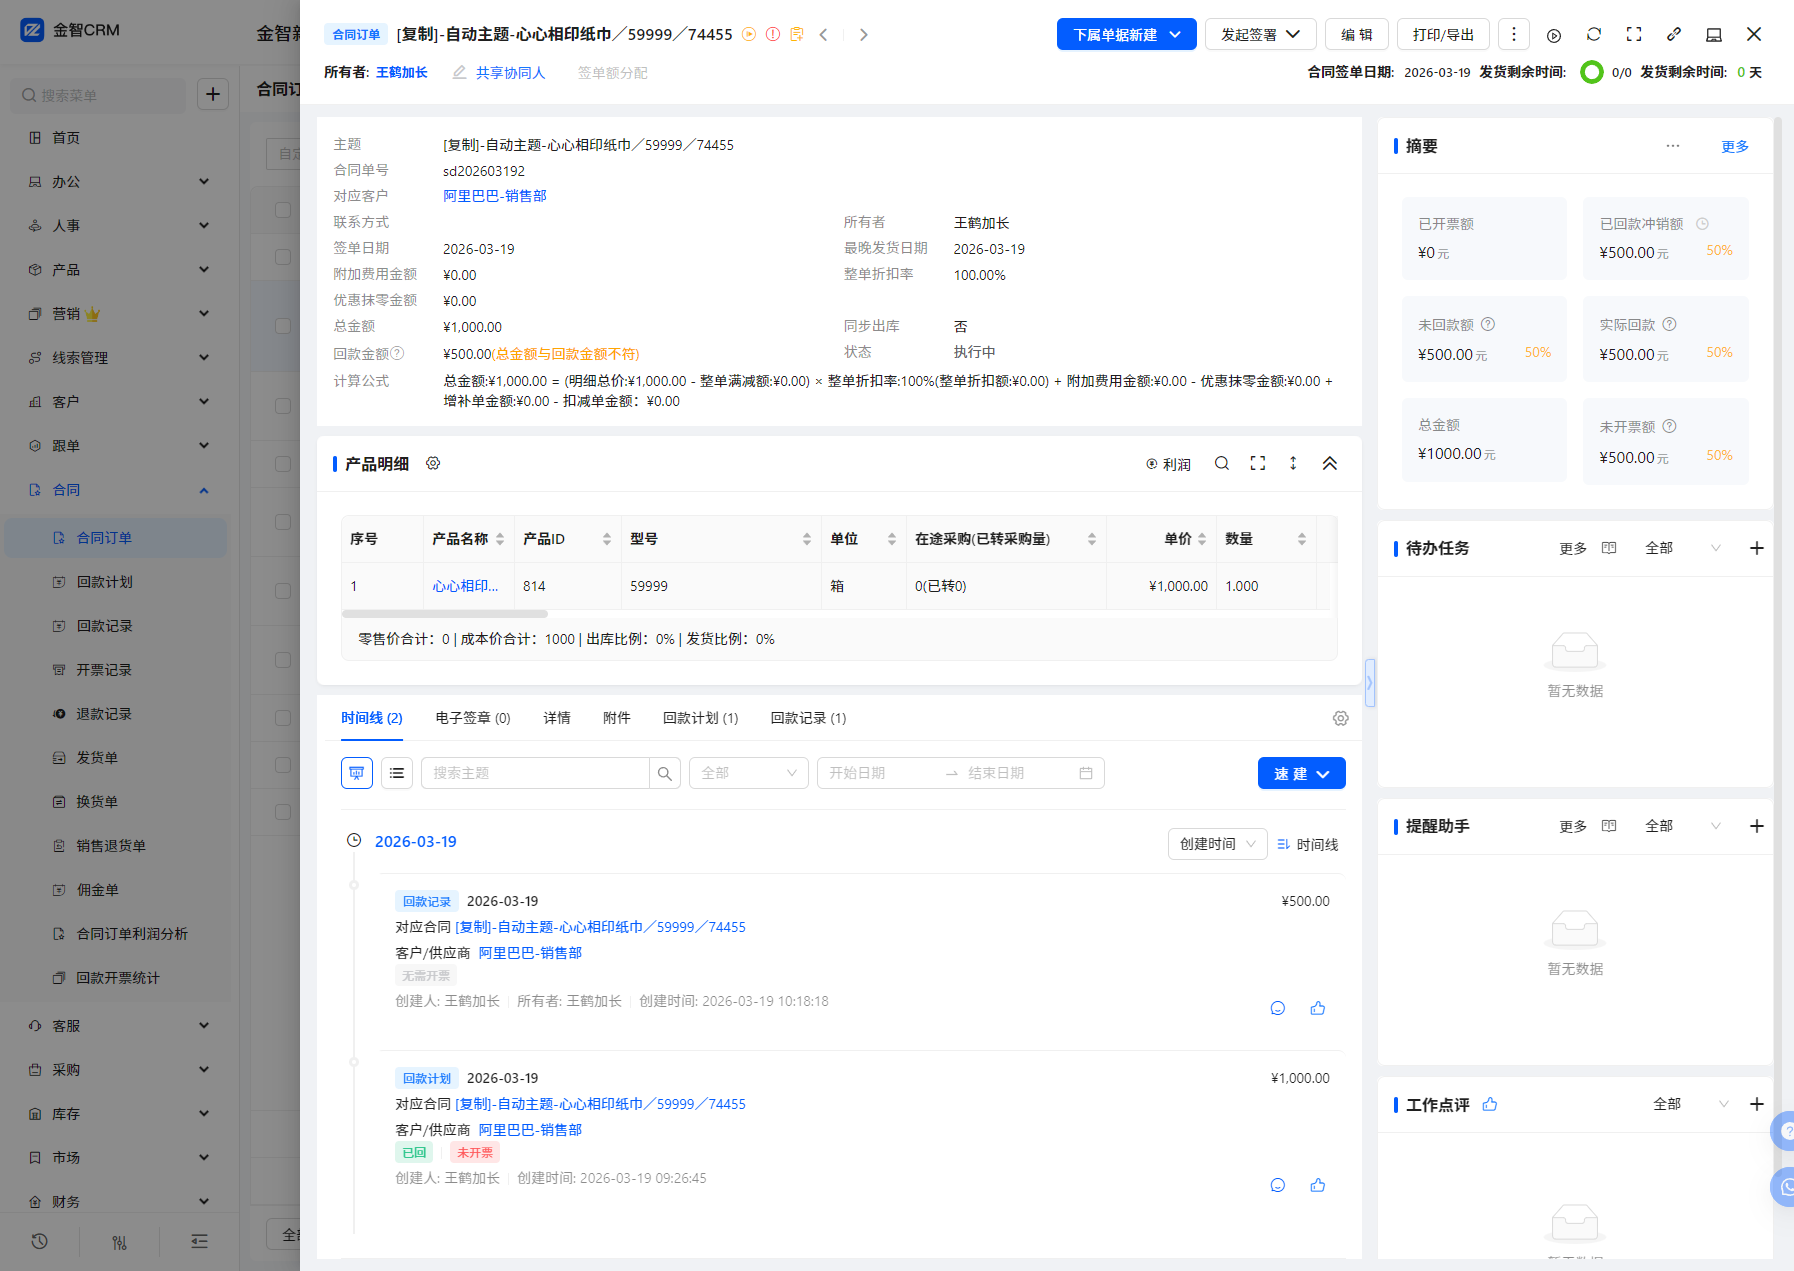
Task: Collapse the product detail section
Action: [x=1330, y=464]
